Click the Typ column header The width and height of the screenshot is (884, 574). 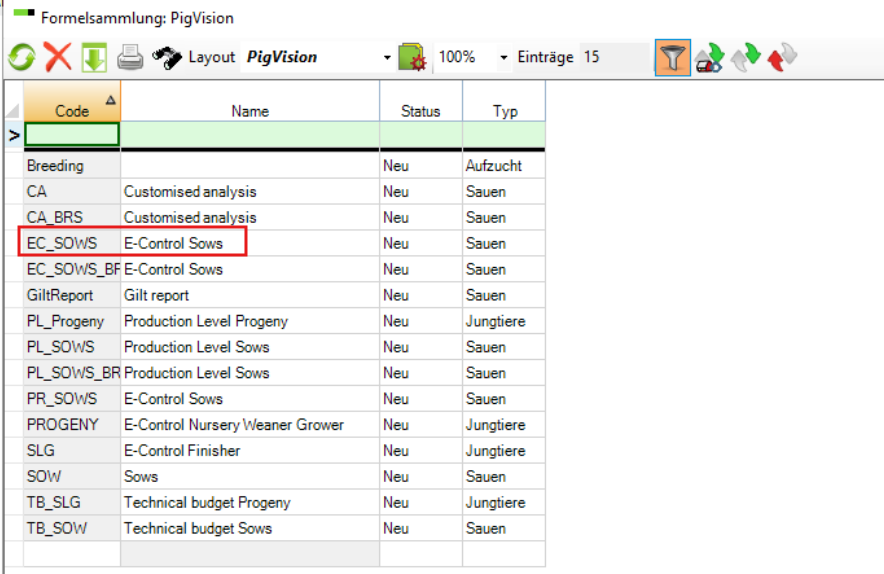(504, 101)
